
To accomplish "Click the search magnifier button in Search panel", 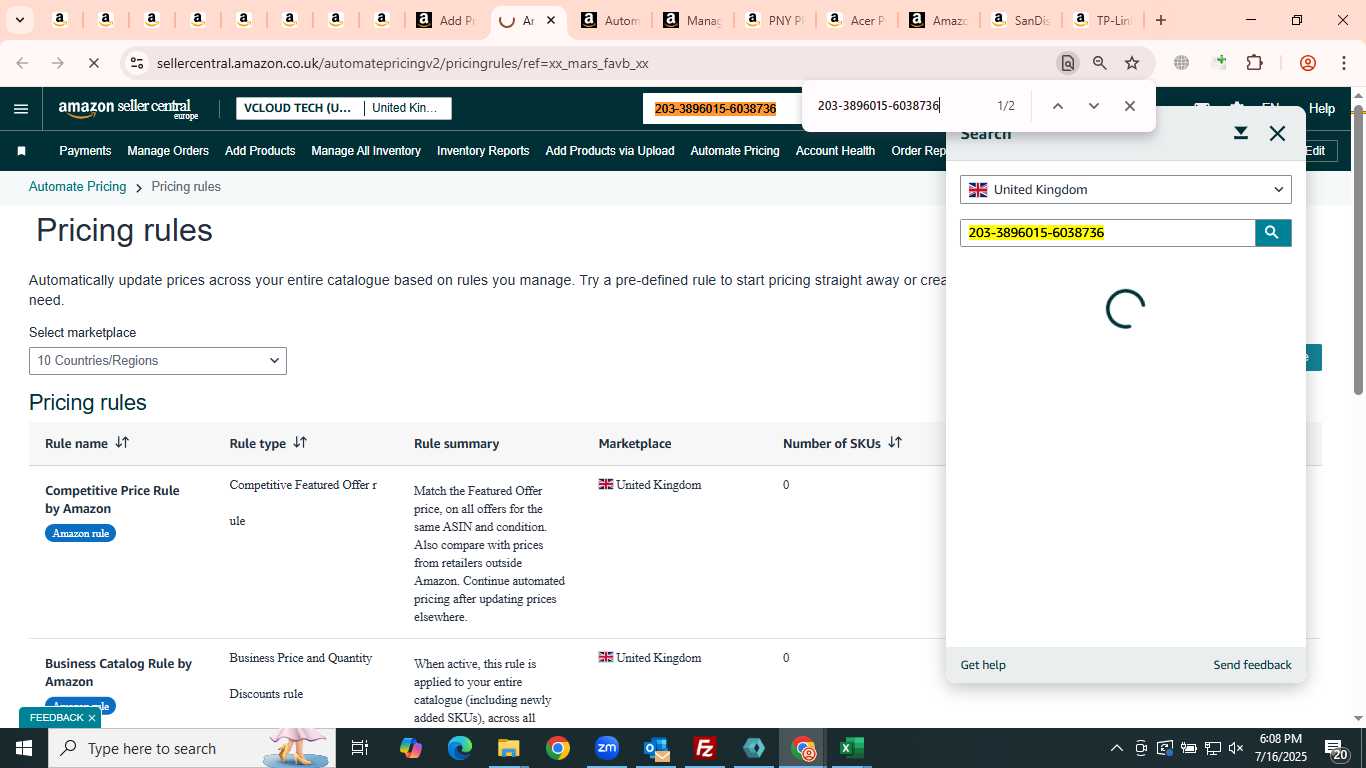I will (1272, 232).
